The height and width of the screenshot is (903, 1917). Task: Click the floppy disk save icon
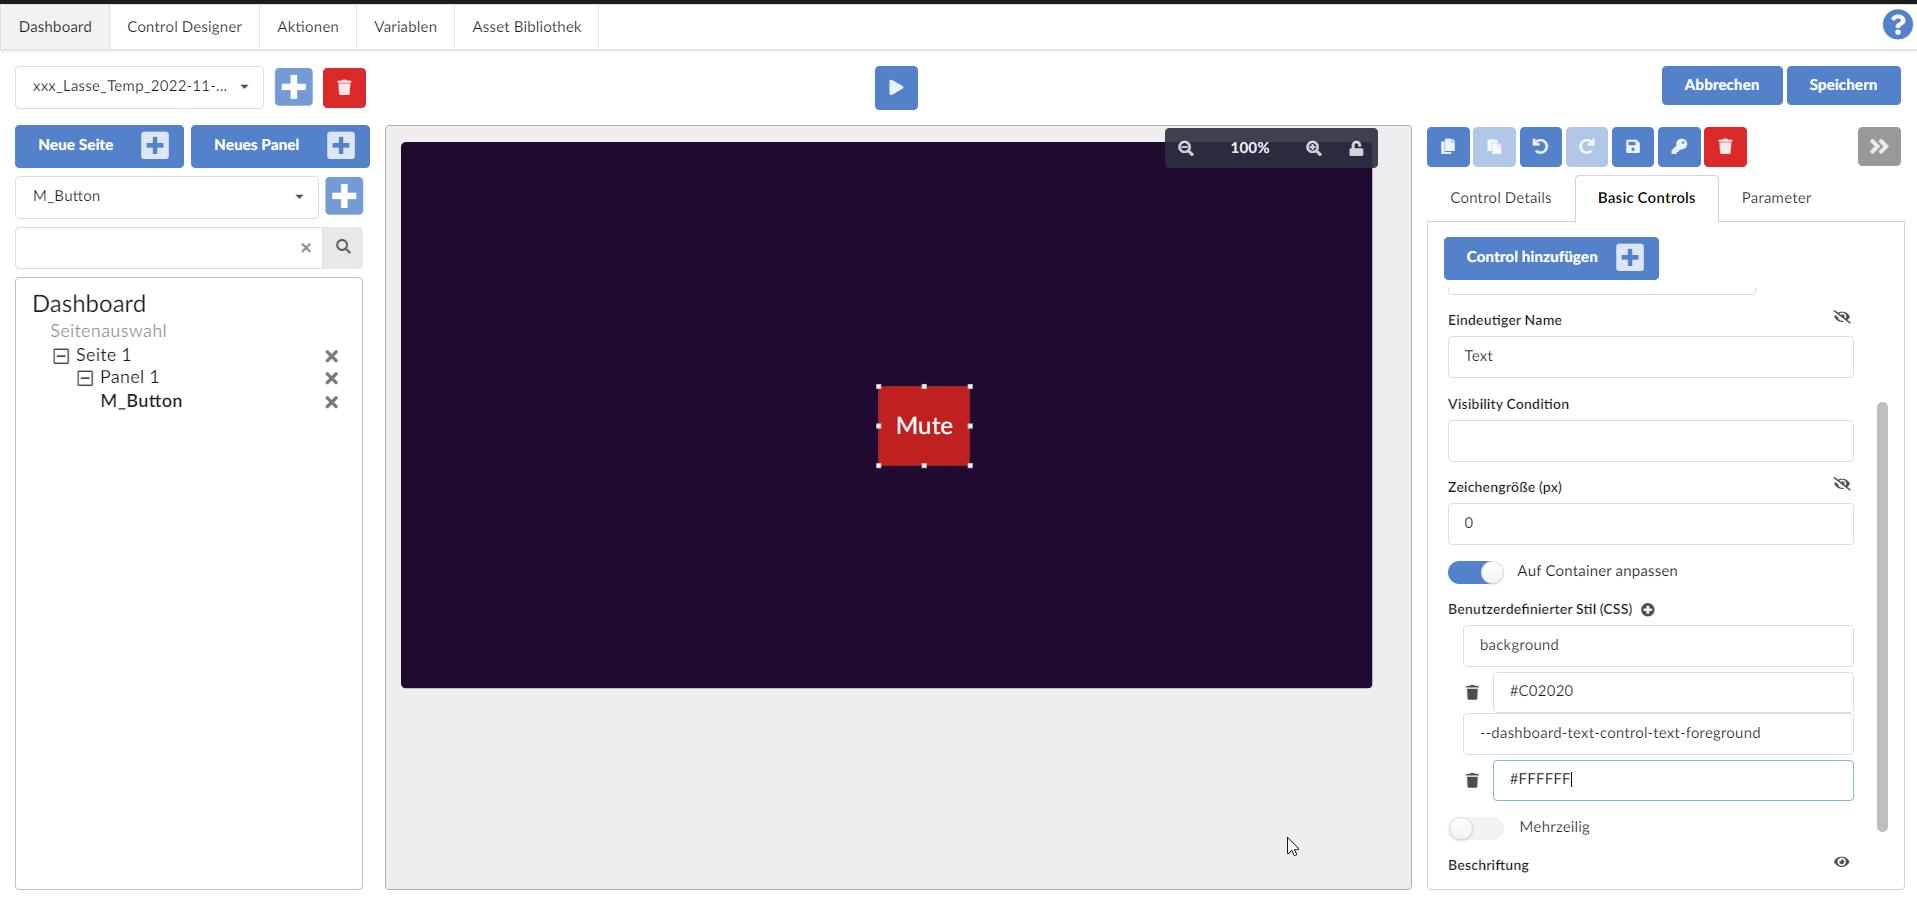[1632, 147]
